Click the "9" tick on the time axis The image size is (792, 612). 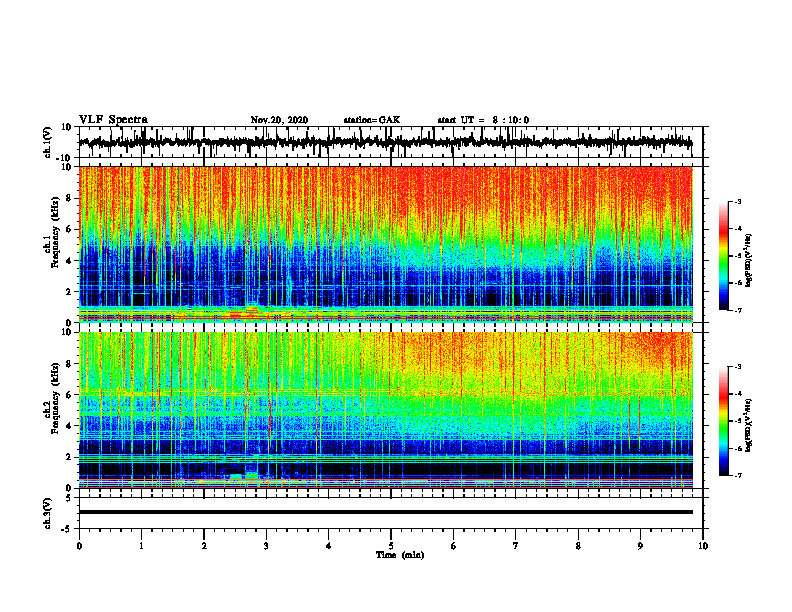tap(640, 546)
